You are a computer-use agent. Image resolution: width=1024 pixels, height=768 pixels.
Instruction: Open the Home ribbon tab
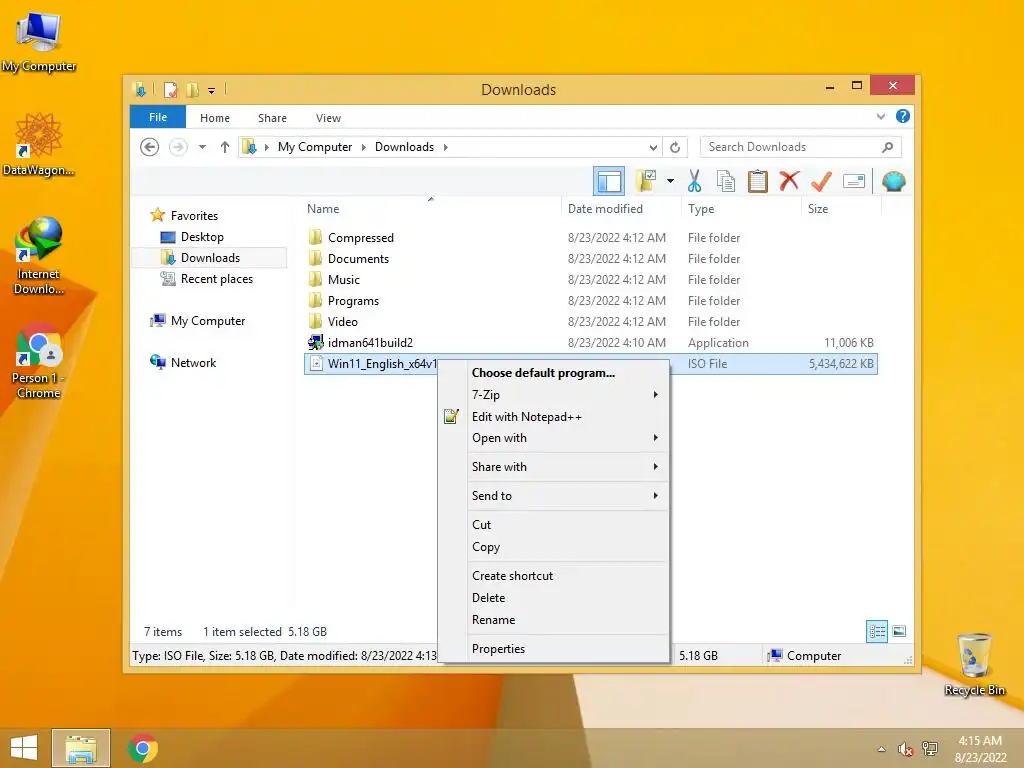(x=215, y=118)
